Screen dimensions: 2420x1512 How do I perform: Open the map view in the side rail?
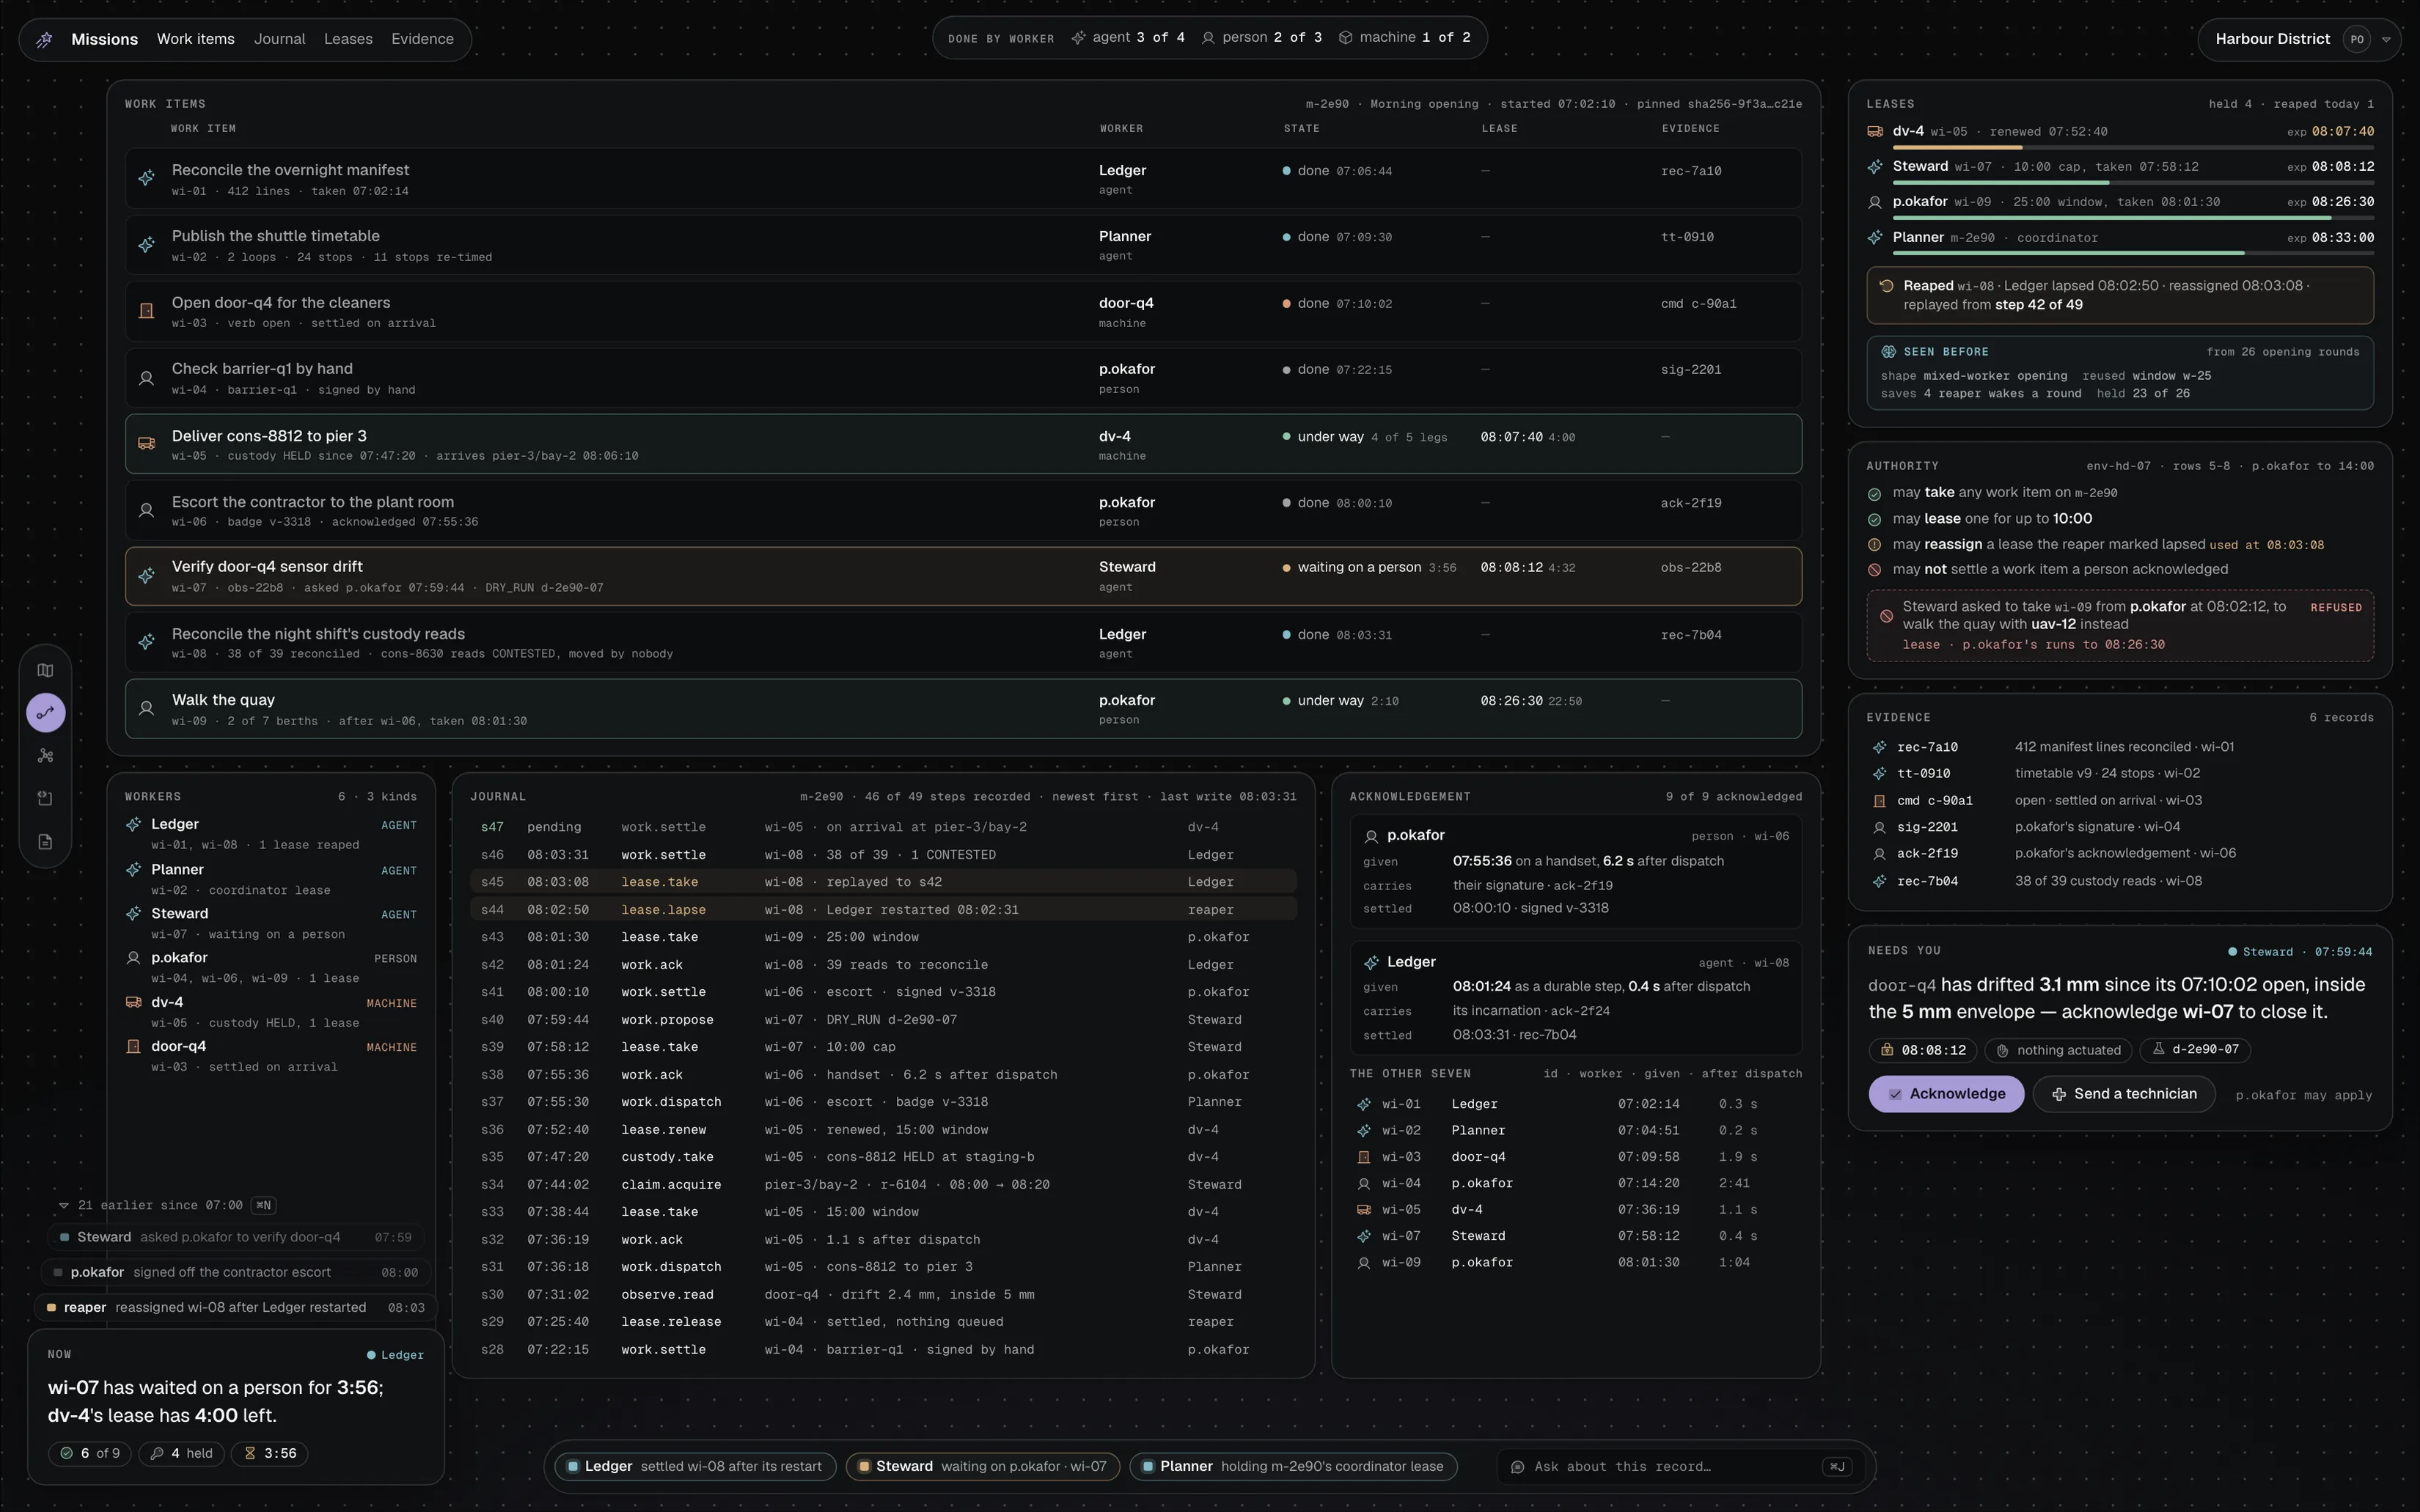(45, 670)
